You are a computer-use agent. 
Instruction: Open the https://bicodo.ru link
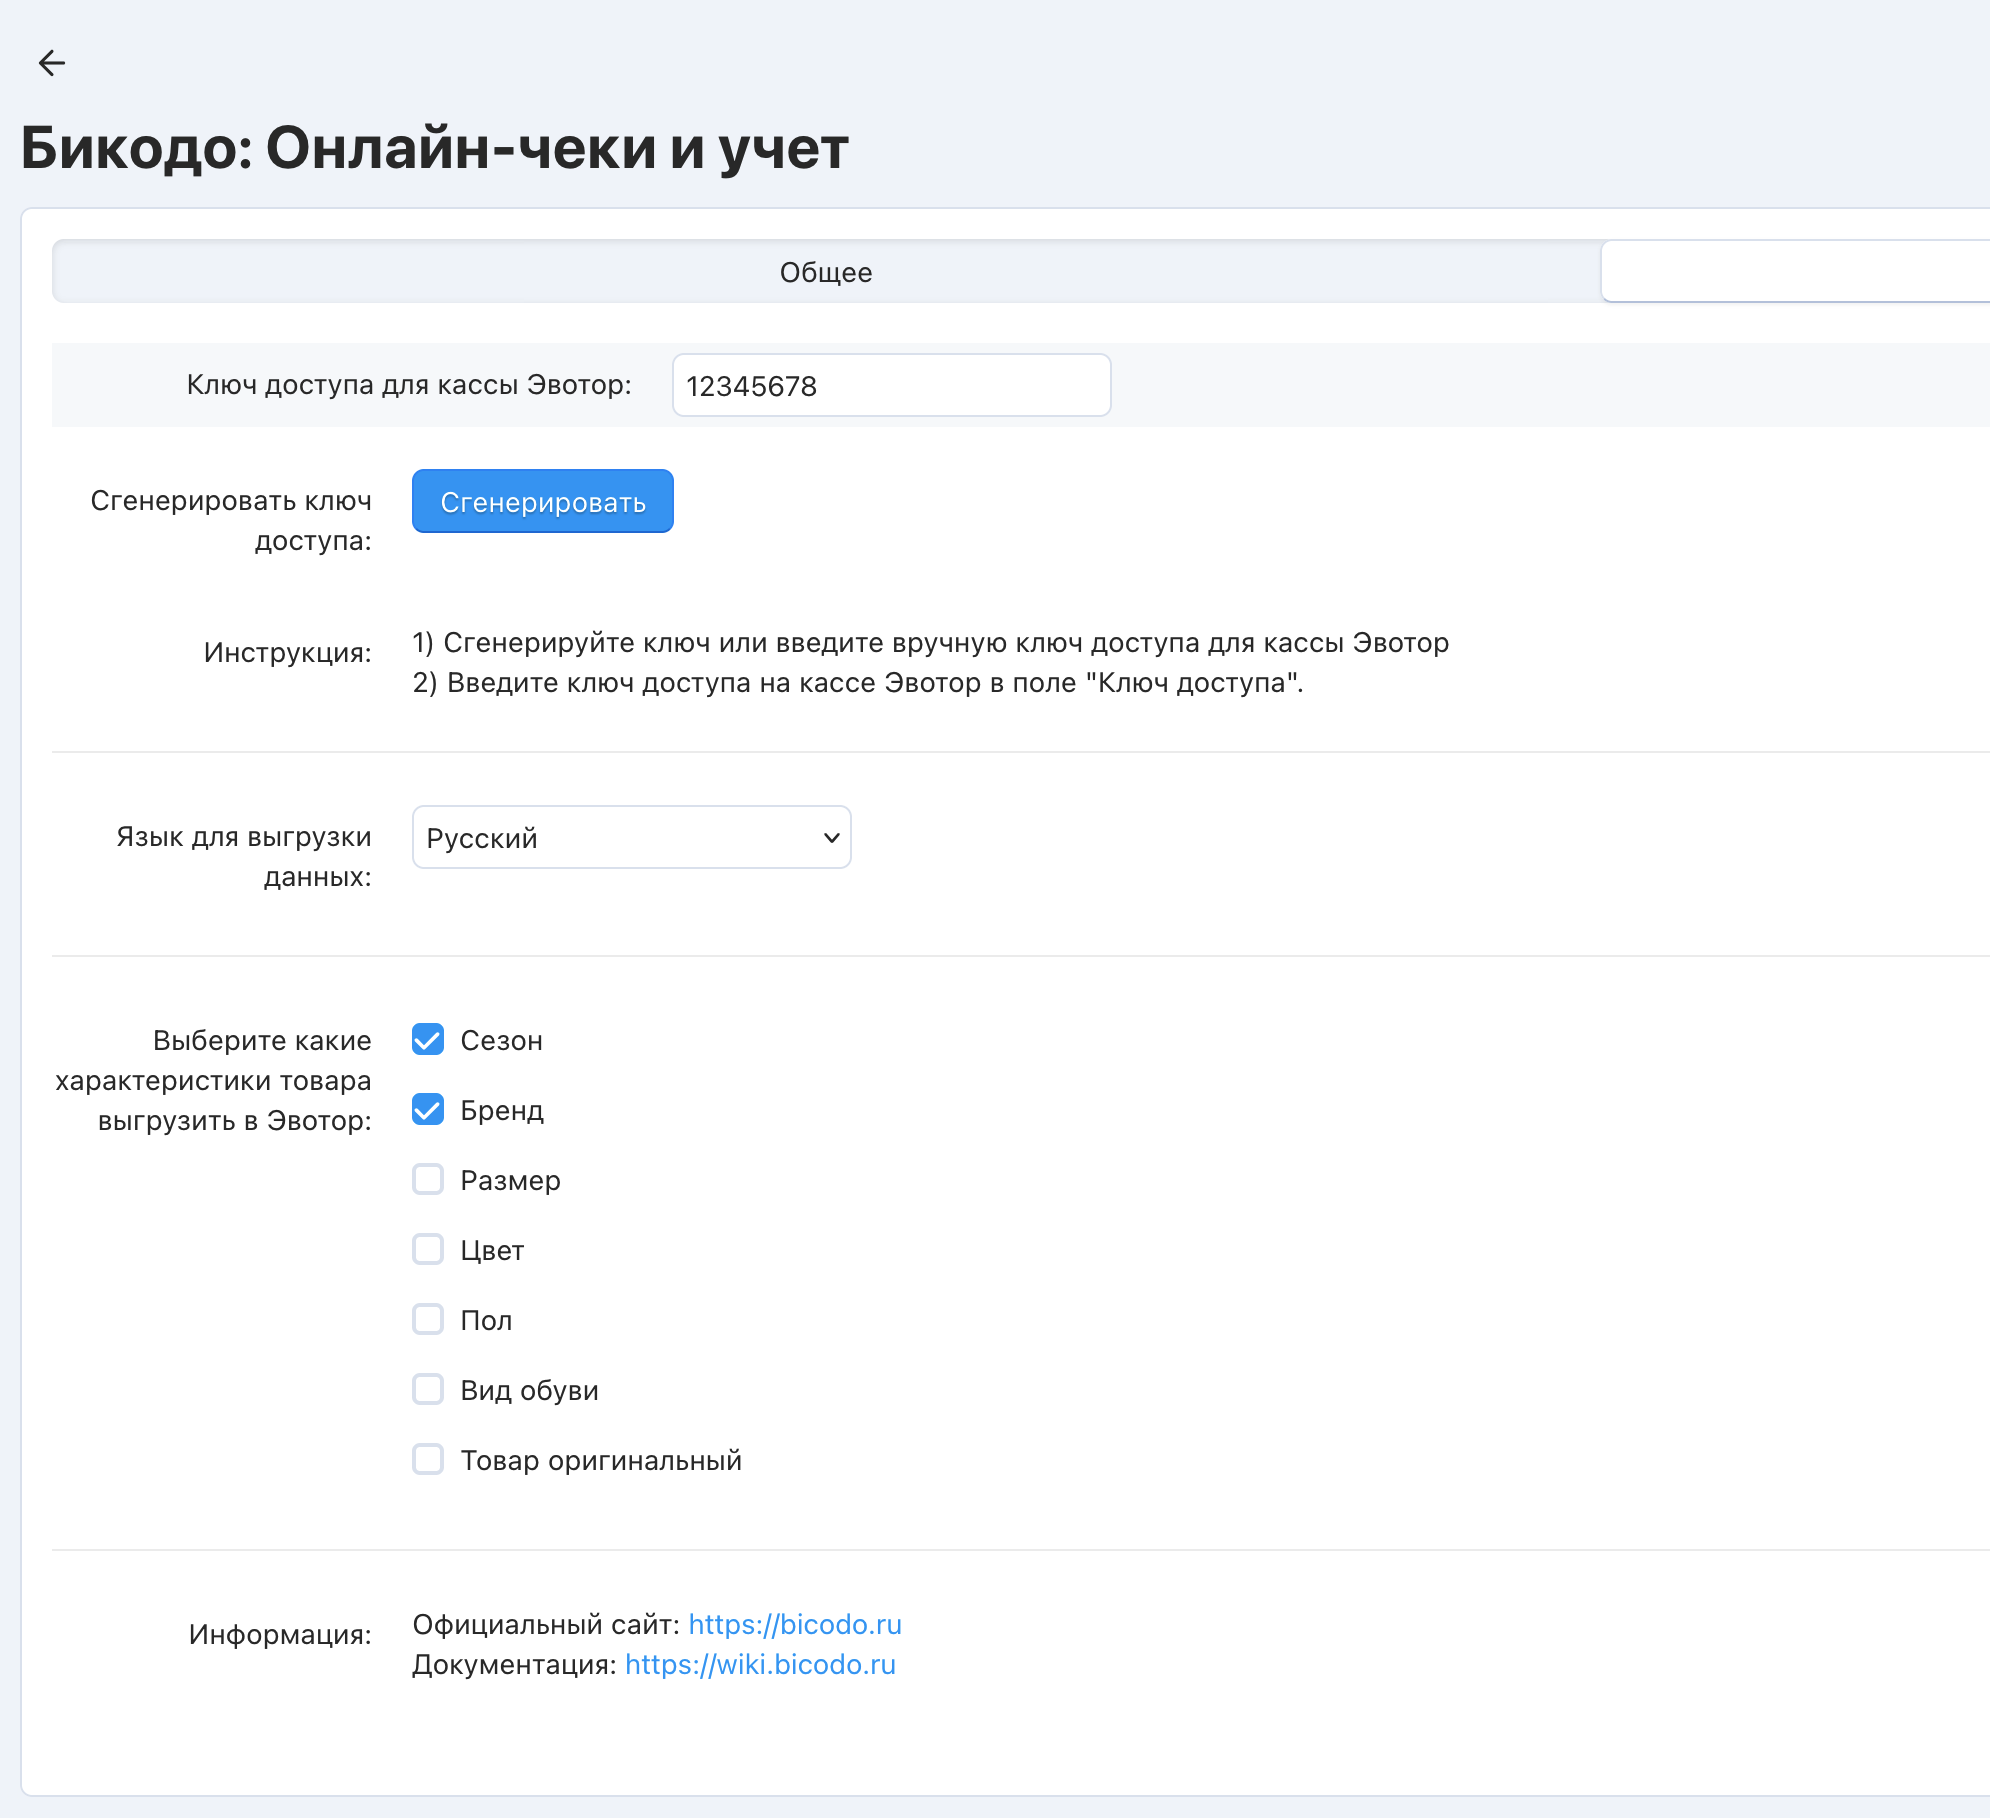coord(795,1624)
